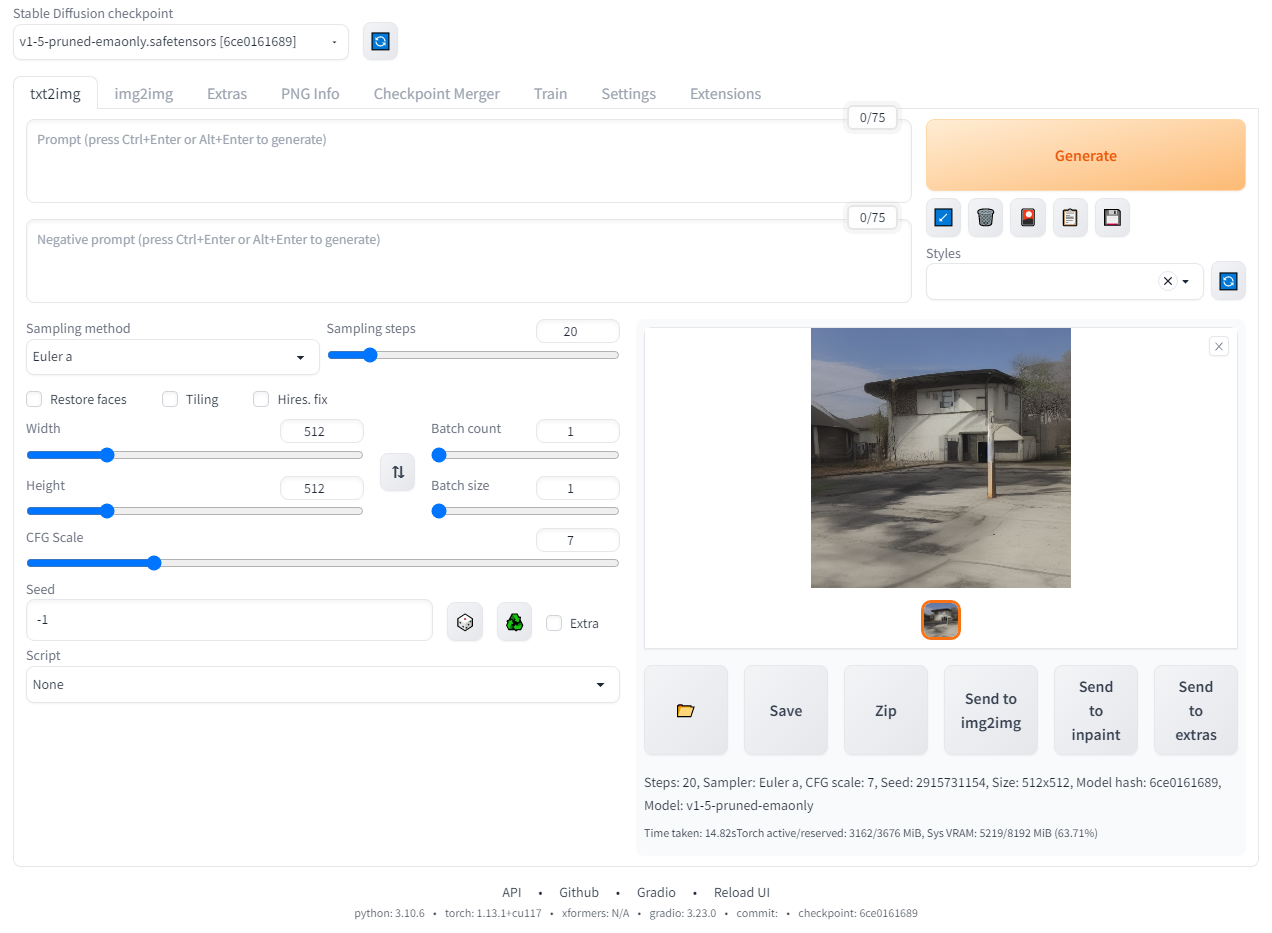Click the Zip button
The height and width of the screenshot is (933, 1272).
click(886, 710)
